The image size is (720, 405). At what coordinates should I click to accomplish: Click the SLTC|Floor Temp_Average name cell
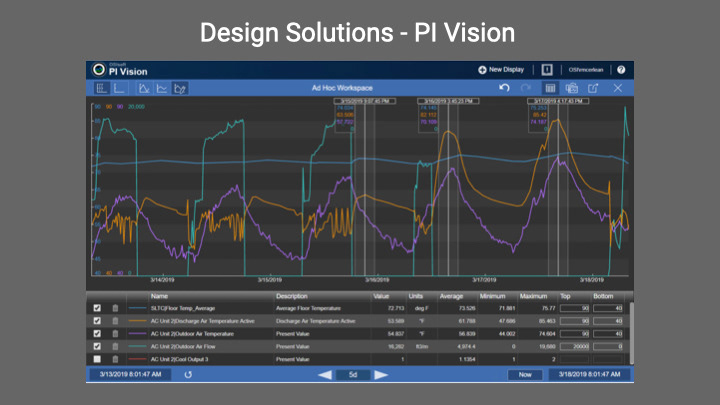(183, 308)
